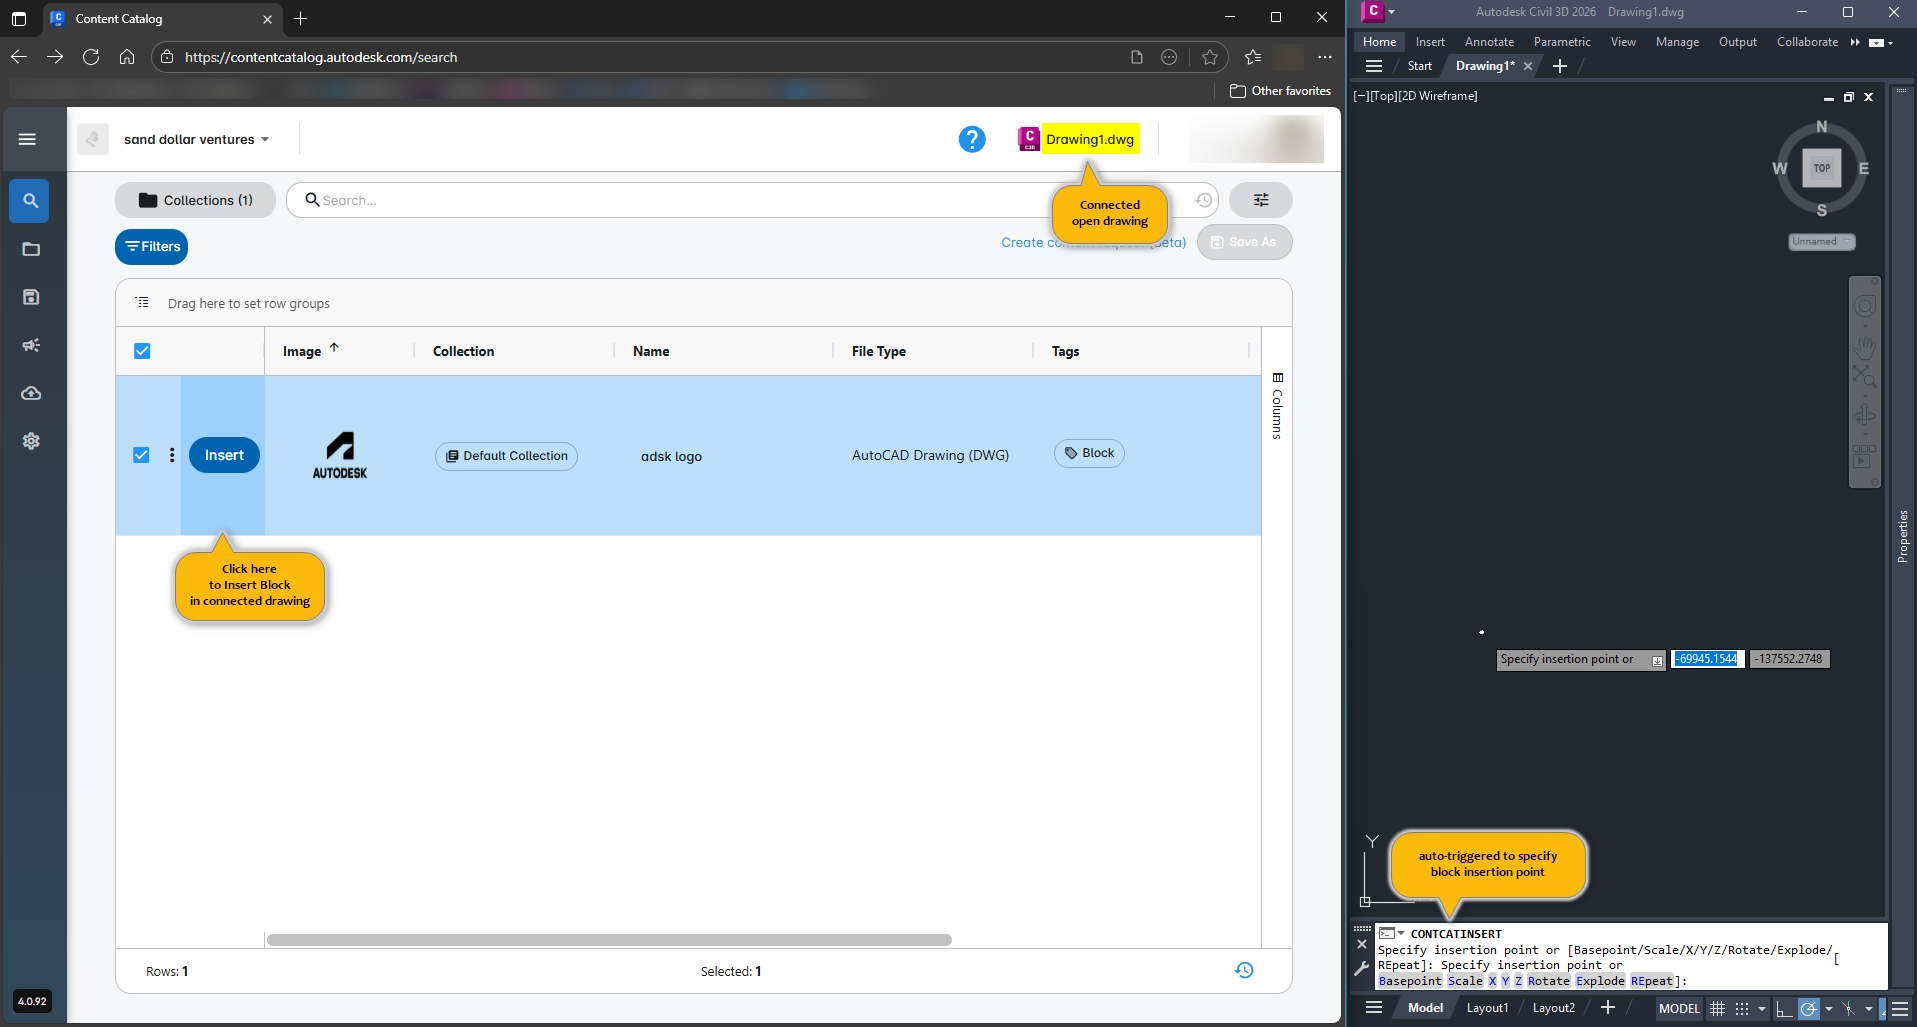Open the status bar customization hamburger menu

(1899, 1008)
